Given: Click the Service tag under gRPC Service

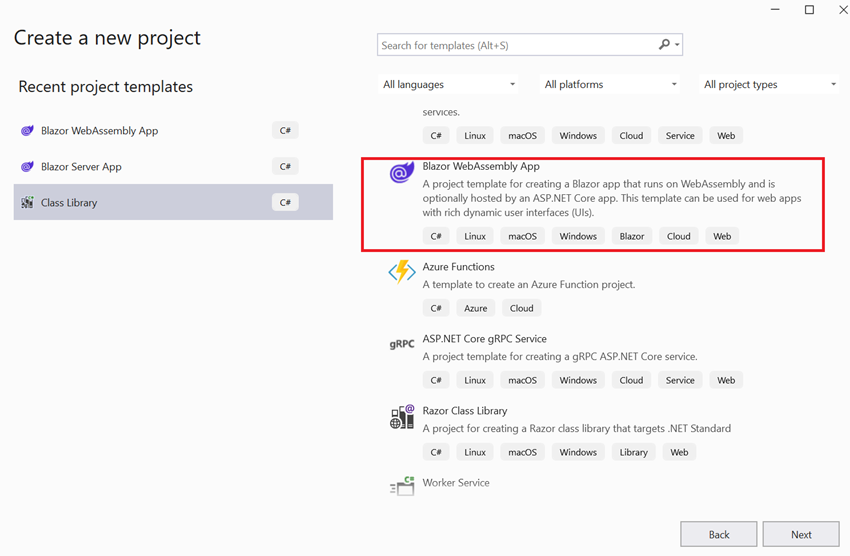Looking at the screenshot, I should [680, 380].
